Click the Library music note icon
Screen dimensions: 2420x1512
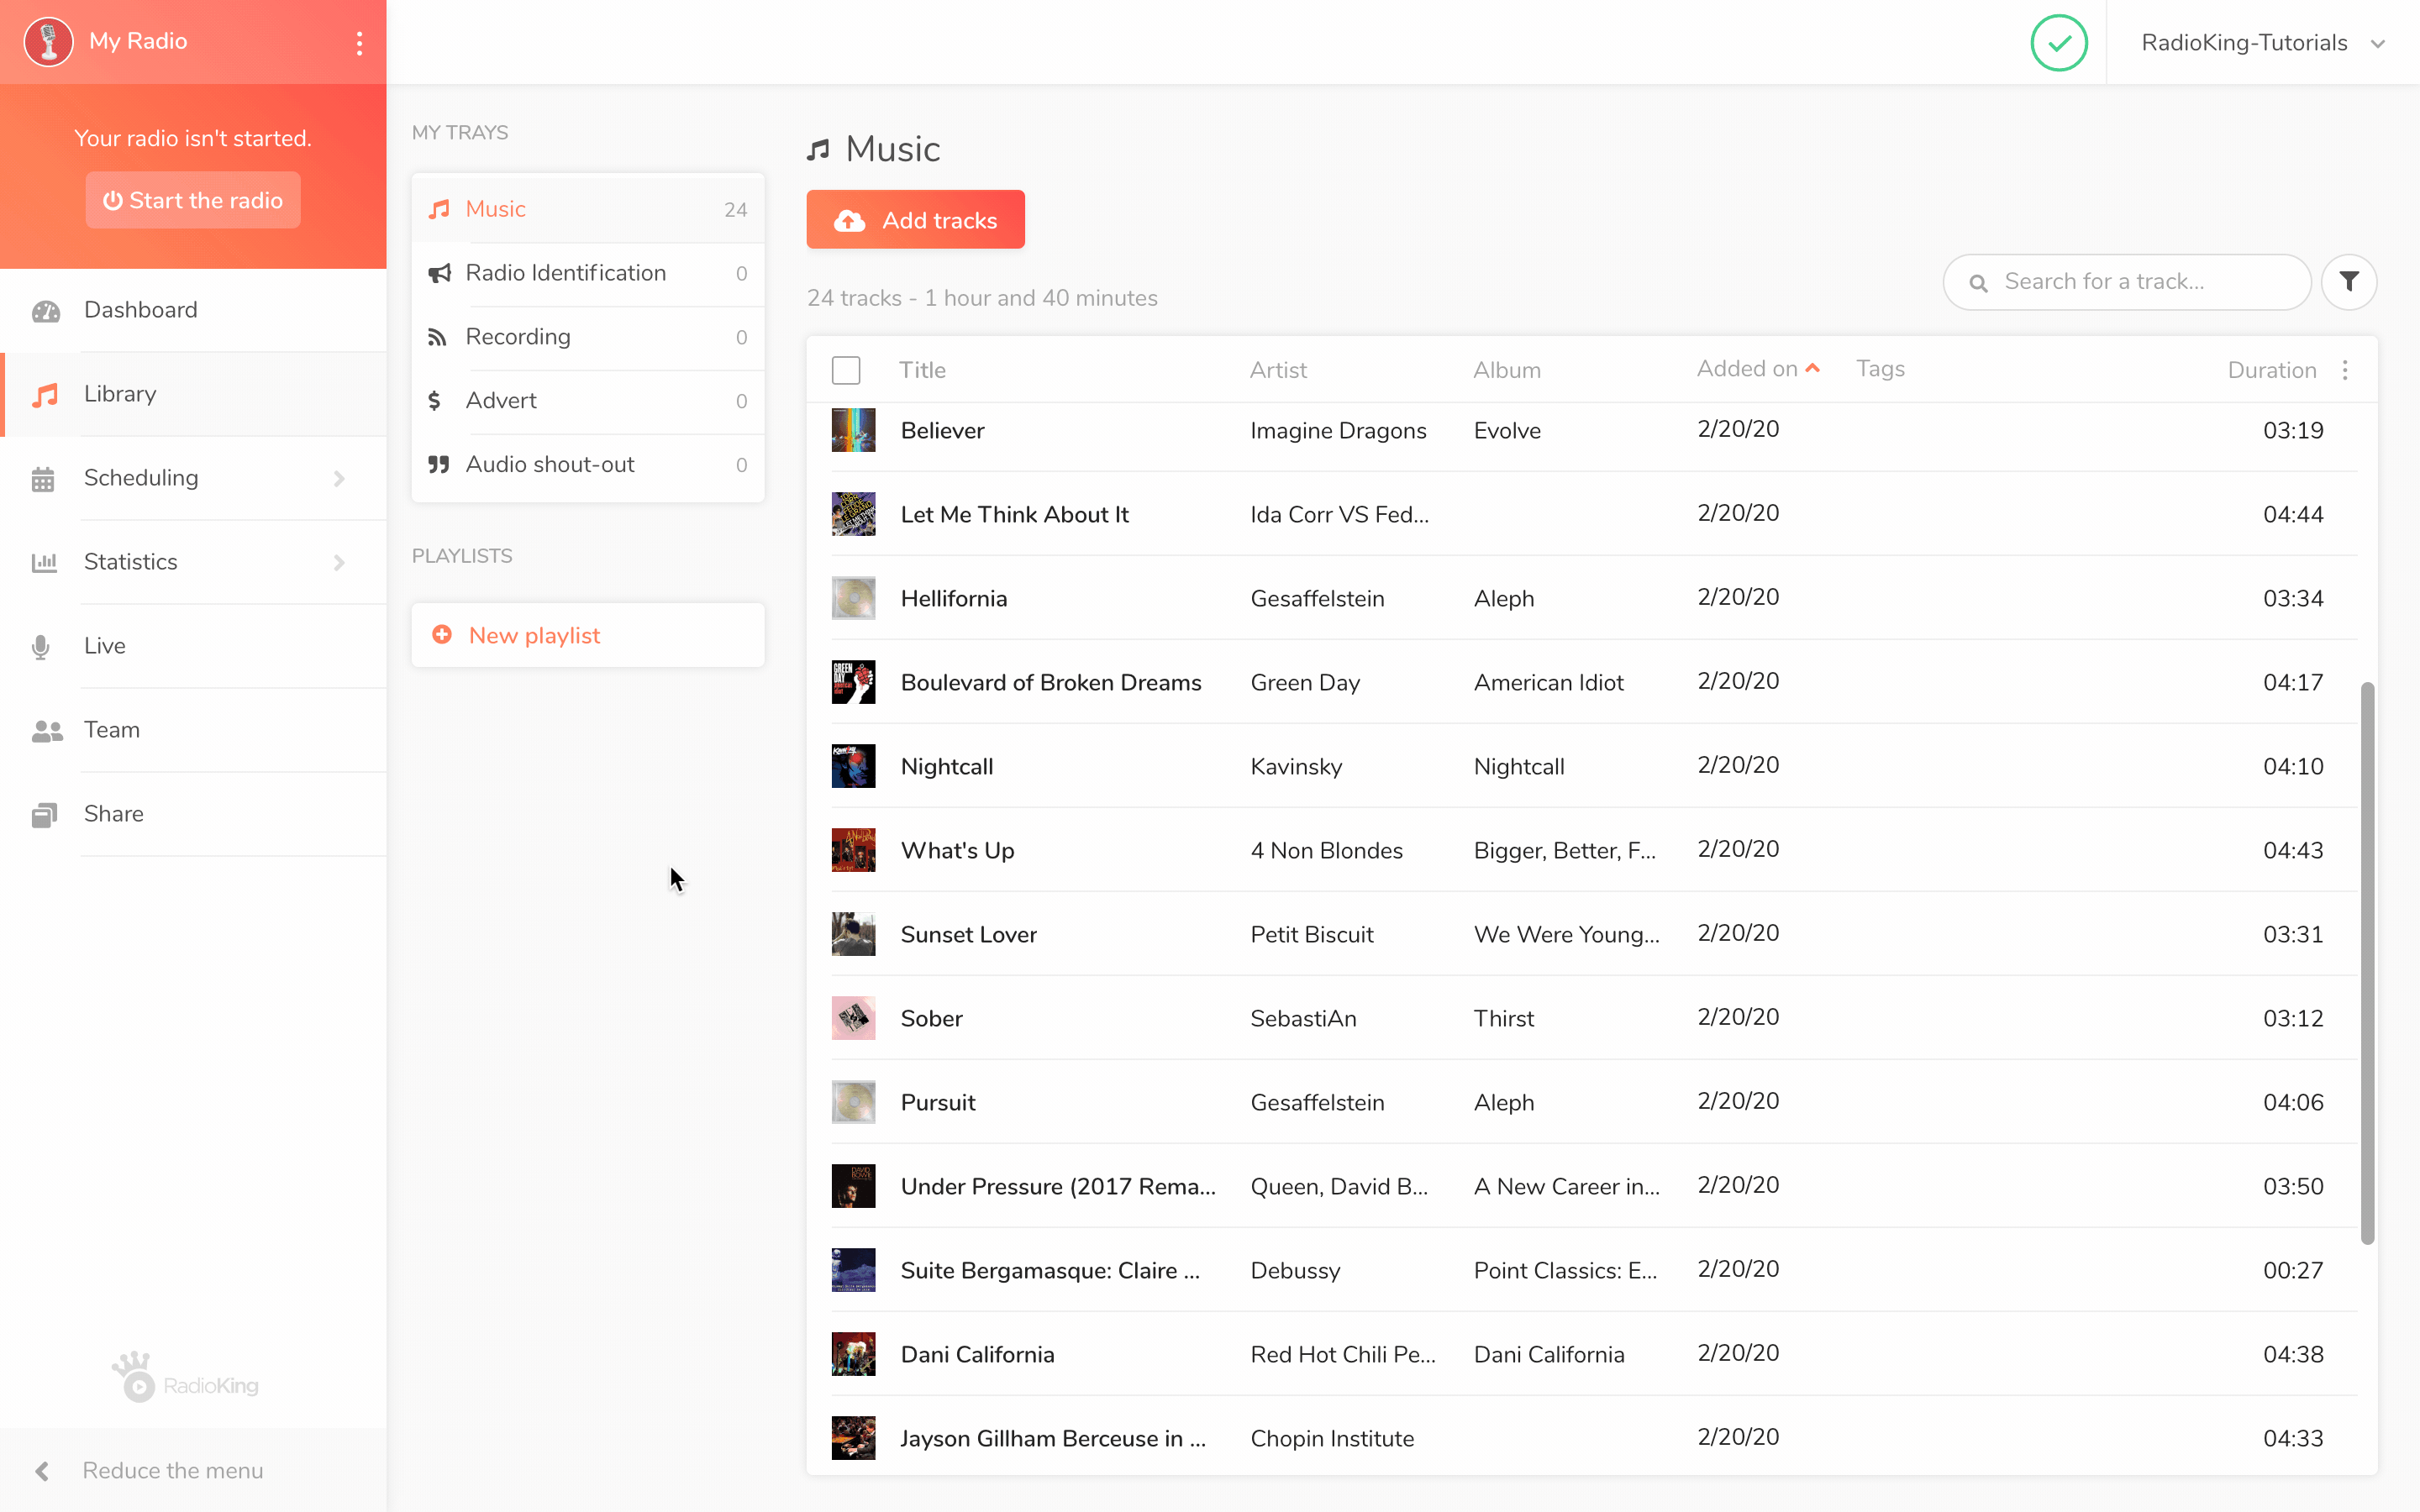click(45, 395)
